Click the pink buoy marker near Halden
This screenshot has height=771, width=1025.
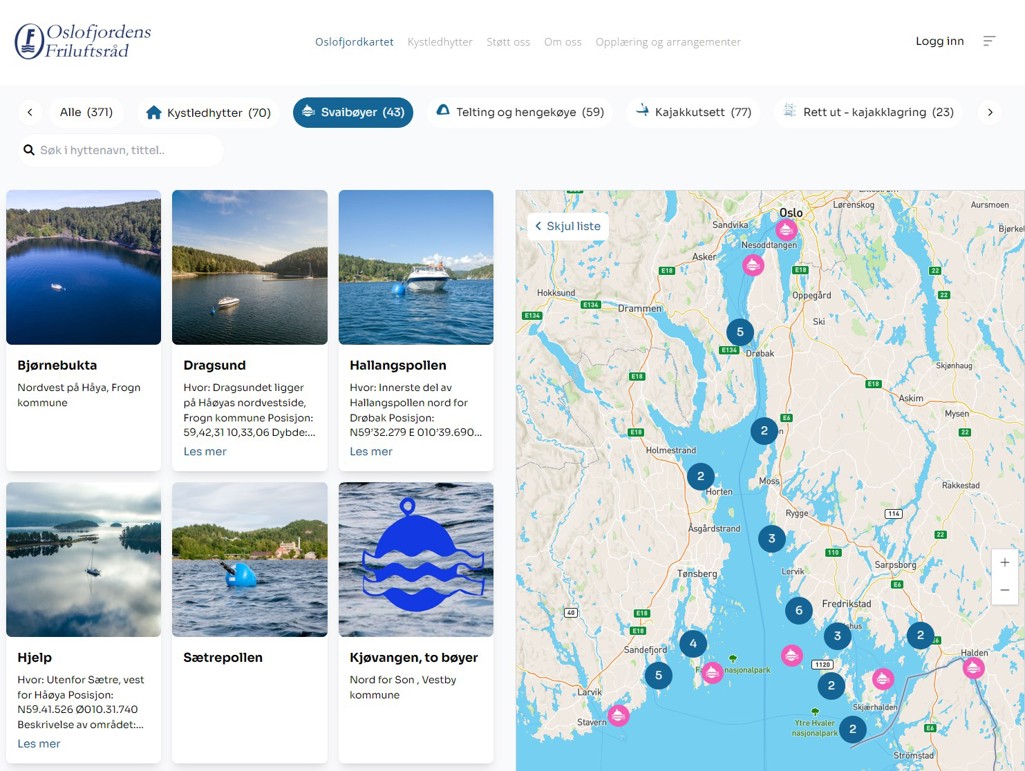point(973,668)
